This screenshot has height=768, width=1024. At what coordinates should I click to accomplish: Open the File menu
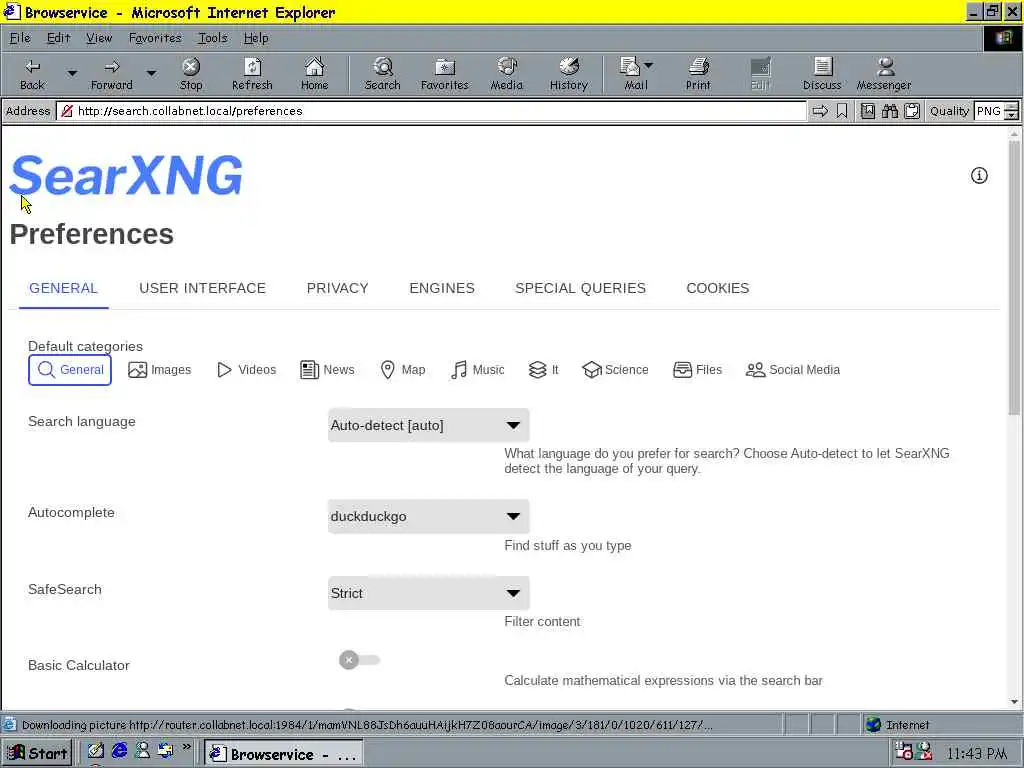[20, 38]
